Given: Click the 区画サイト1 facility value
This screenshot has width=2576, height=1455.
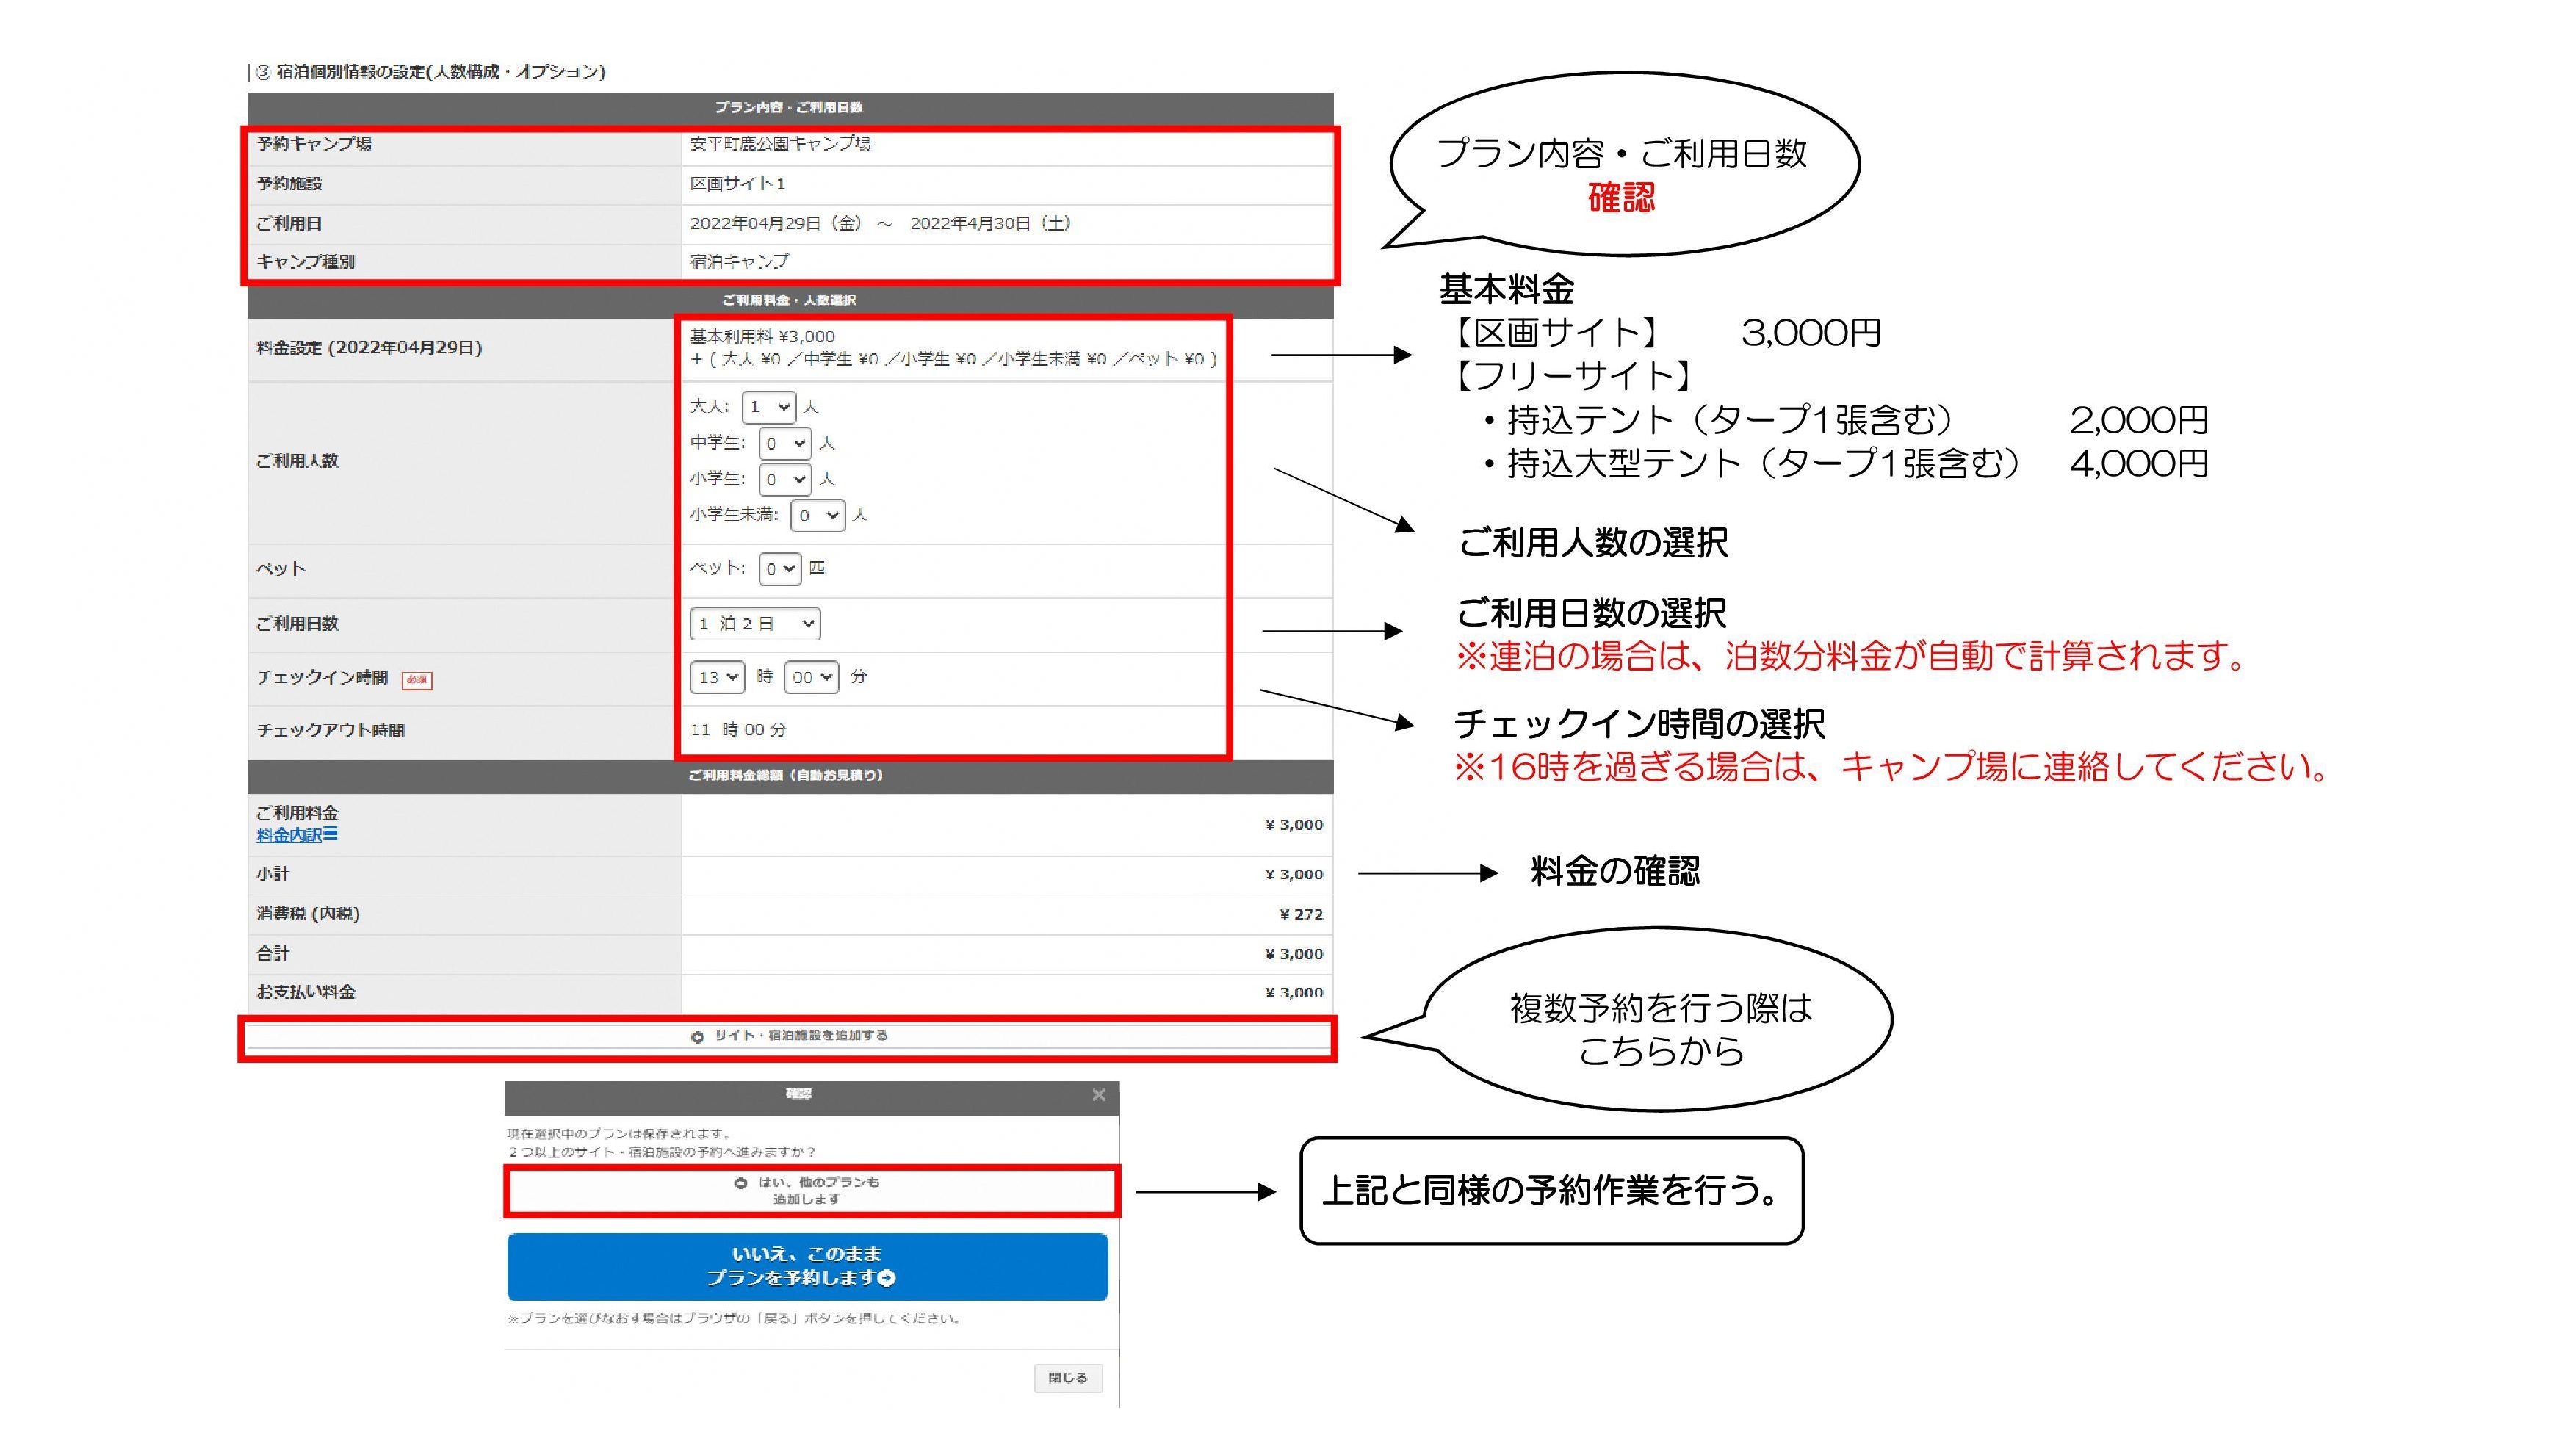Looking at the screenshot, I should point(738,184).
